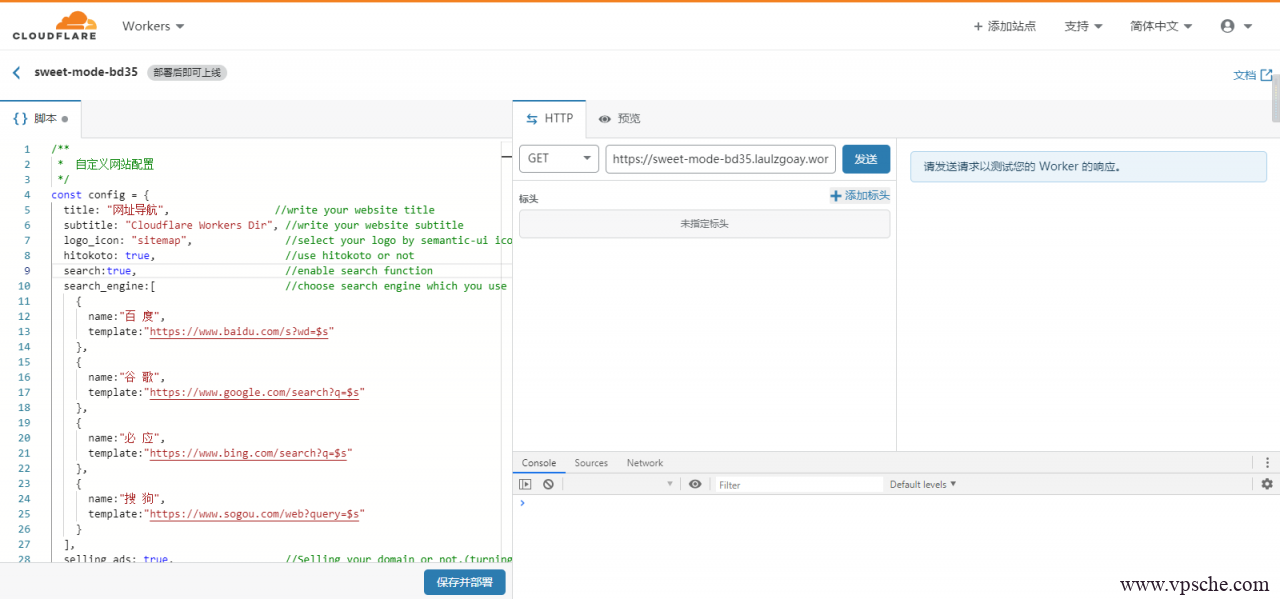Click the title "网址导航" code line
The width and height of the screenshot is (1280, 599).
click(116, 210)
